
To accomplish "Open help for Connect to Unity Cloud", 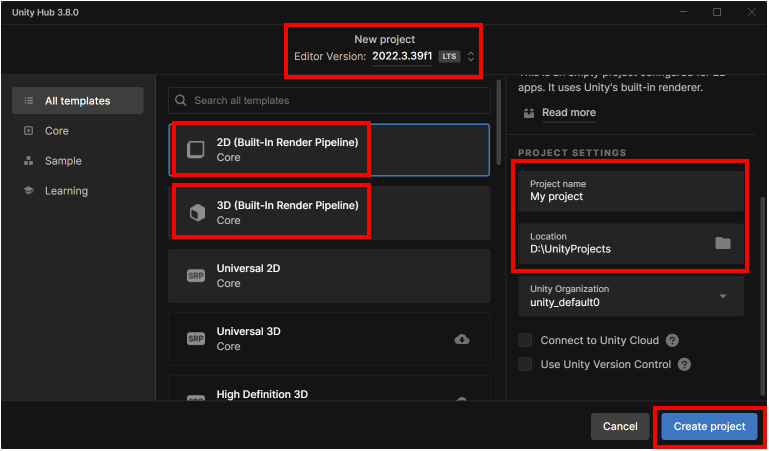I will point(672,340).
